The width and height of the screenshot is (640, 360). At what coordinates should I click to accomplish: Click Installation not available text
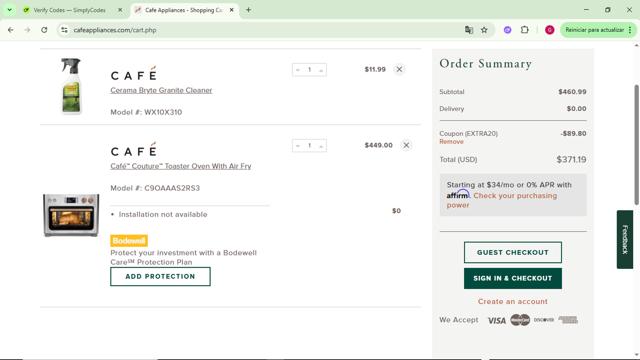click(163, 214)
